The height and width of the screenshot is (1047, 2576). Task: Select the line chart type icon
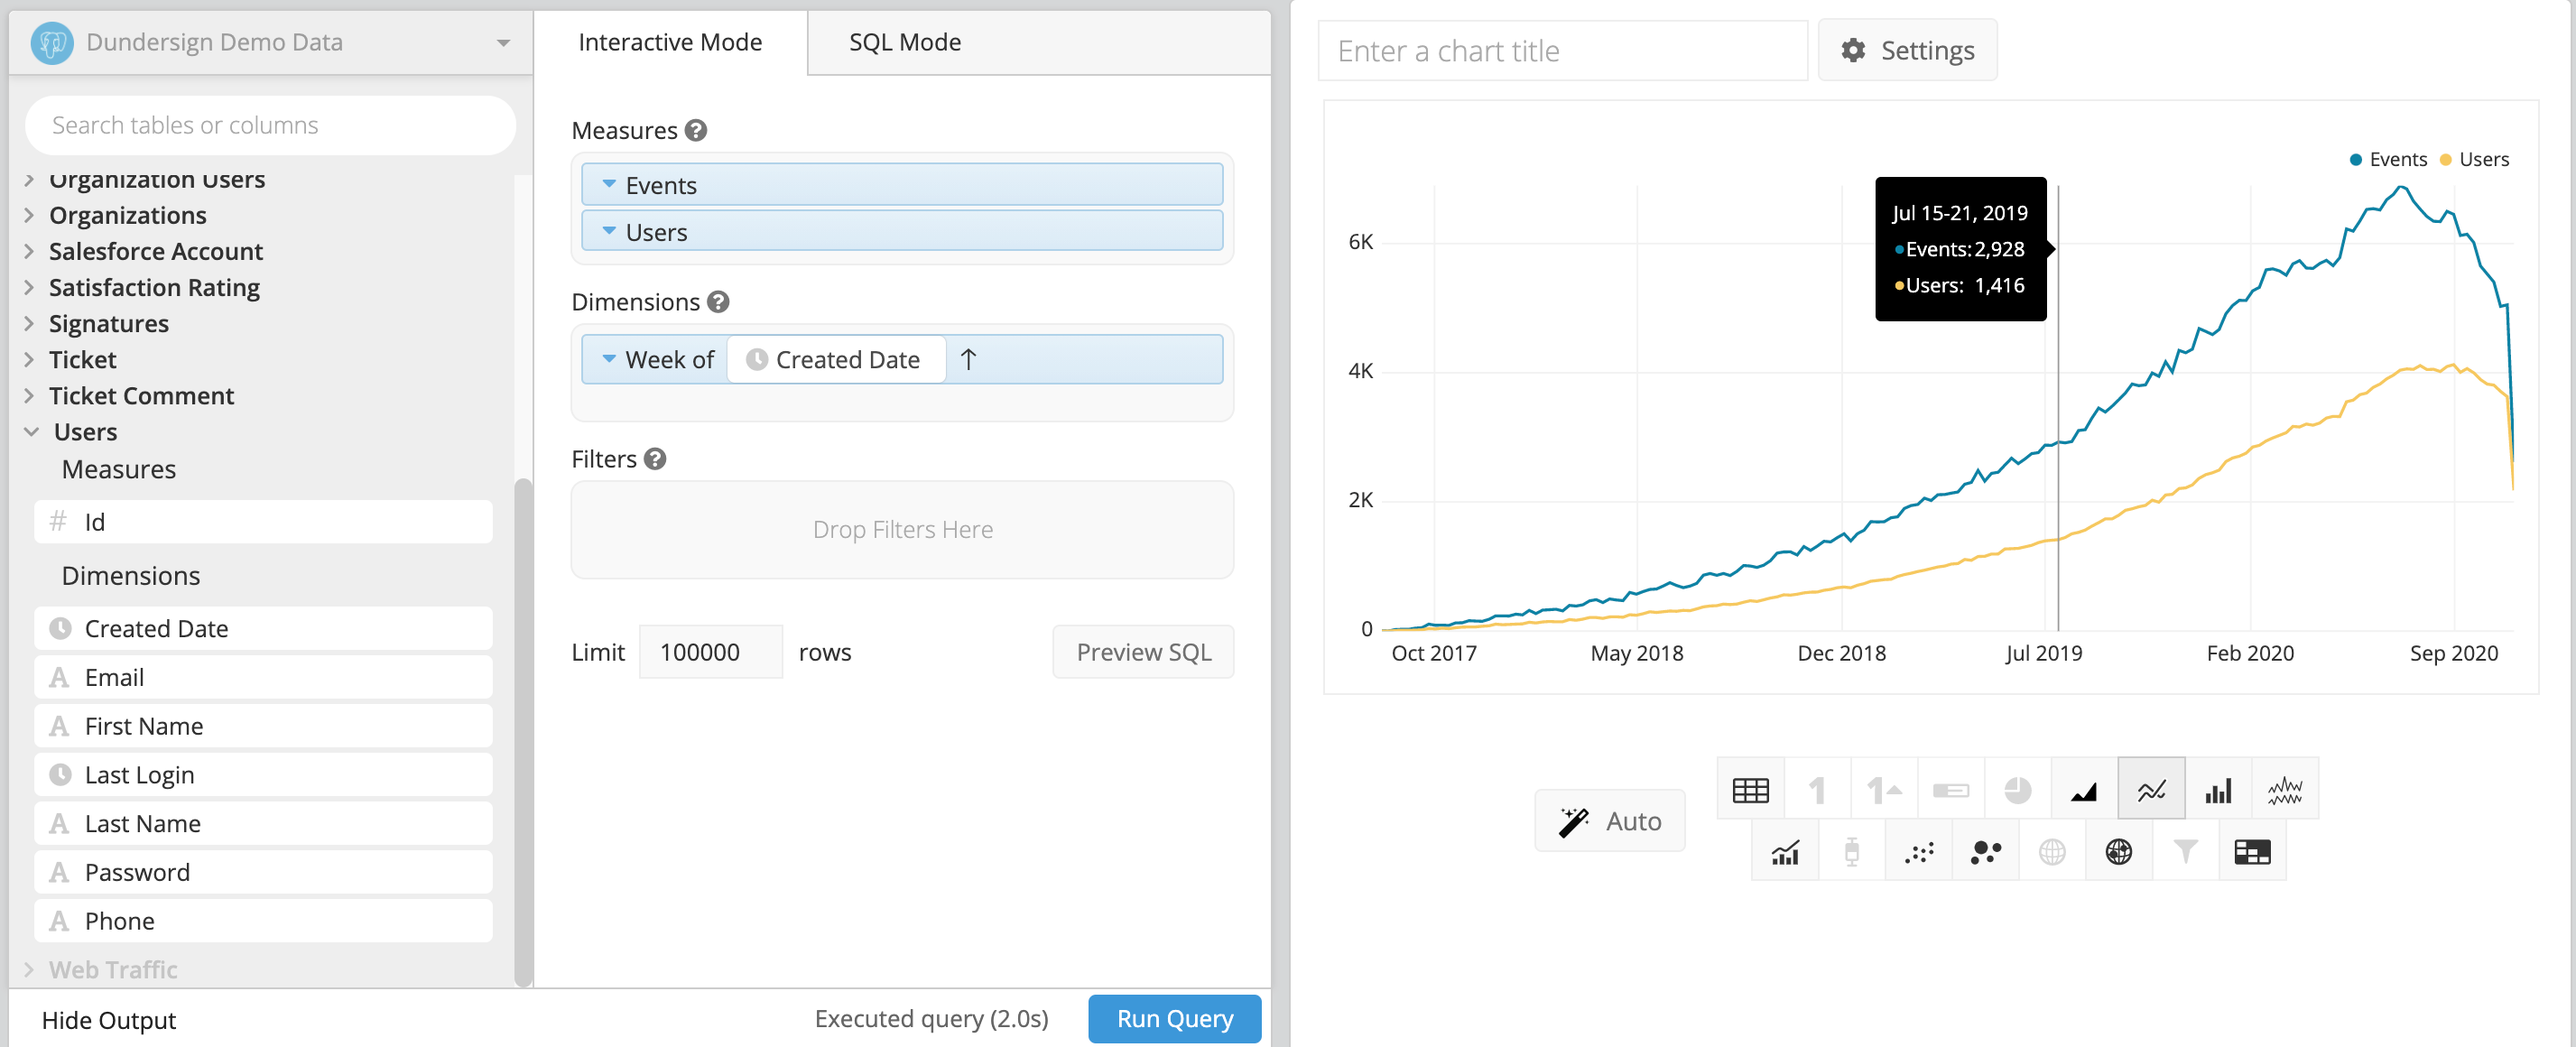point(2152,790)
